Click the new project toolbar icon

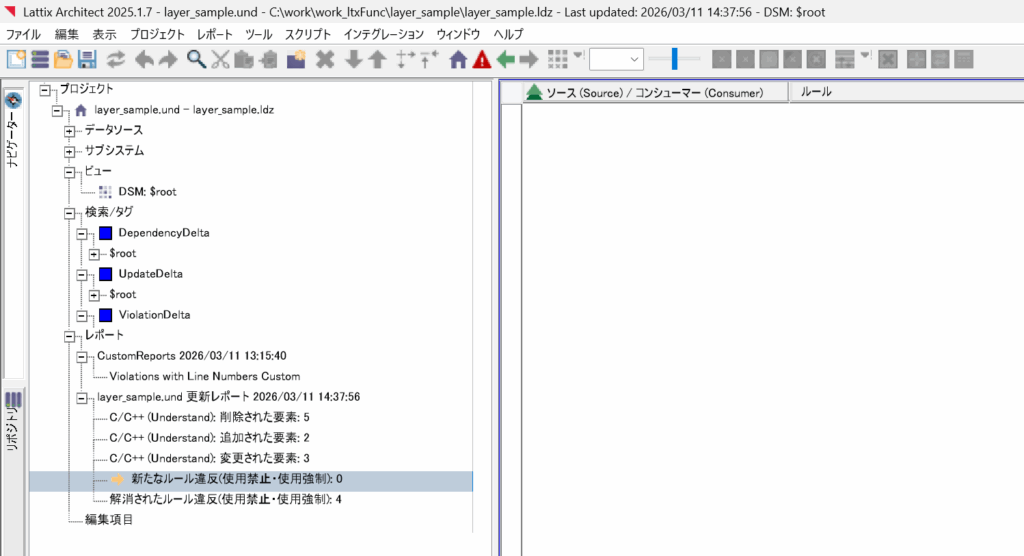(16, 60)
